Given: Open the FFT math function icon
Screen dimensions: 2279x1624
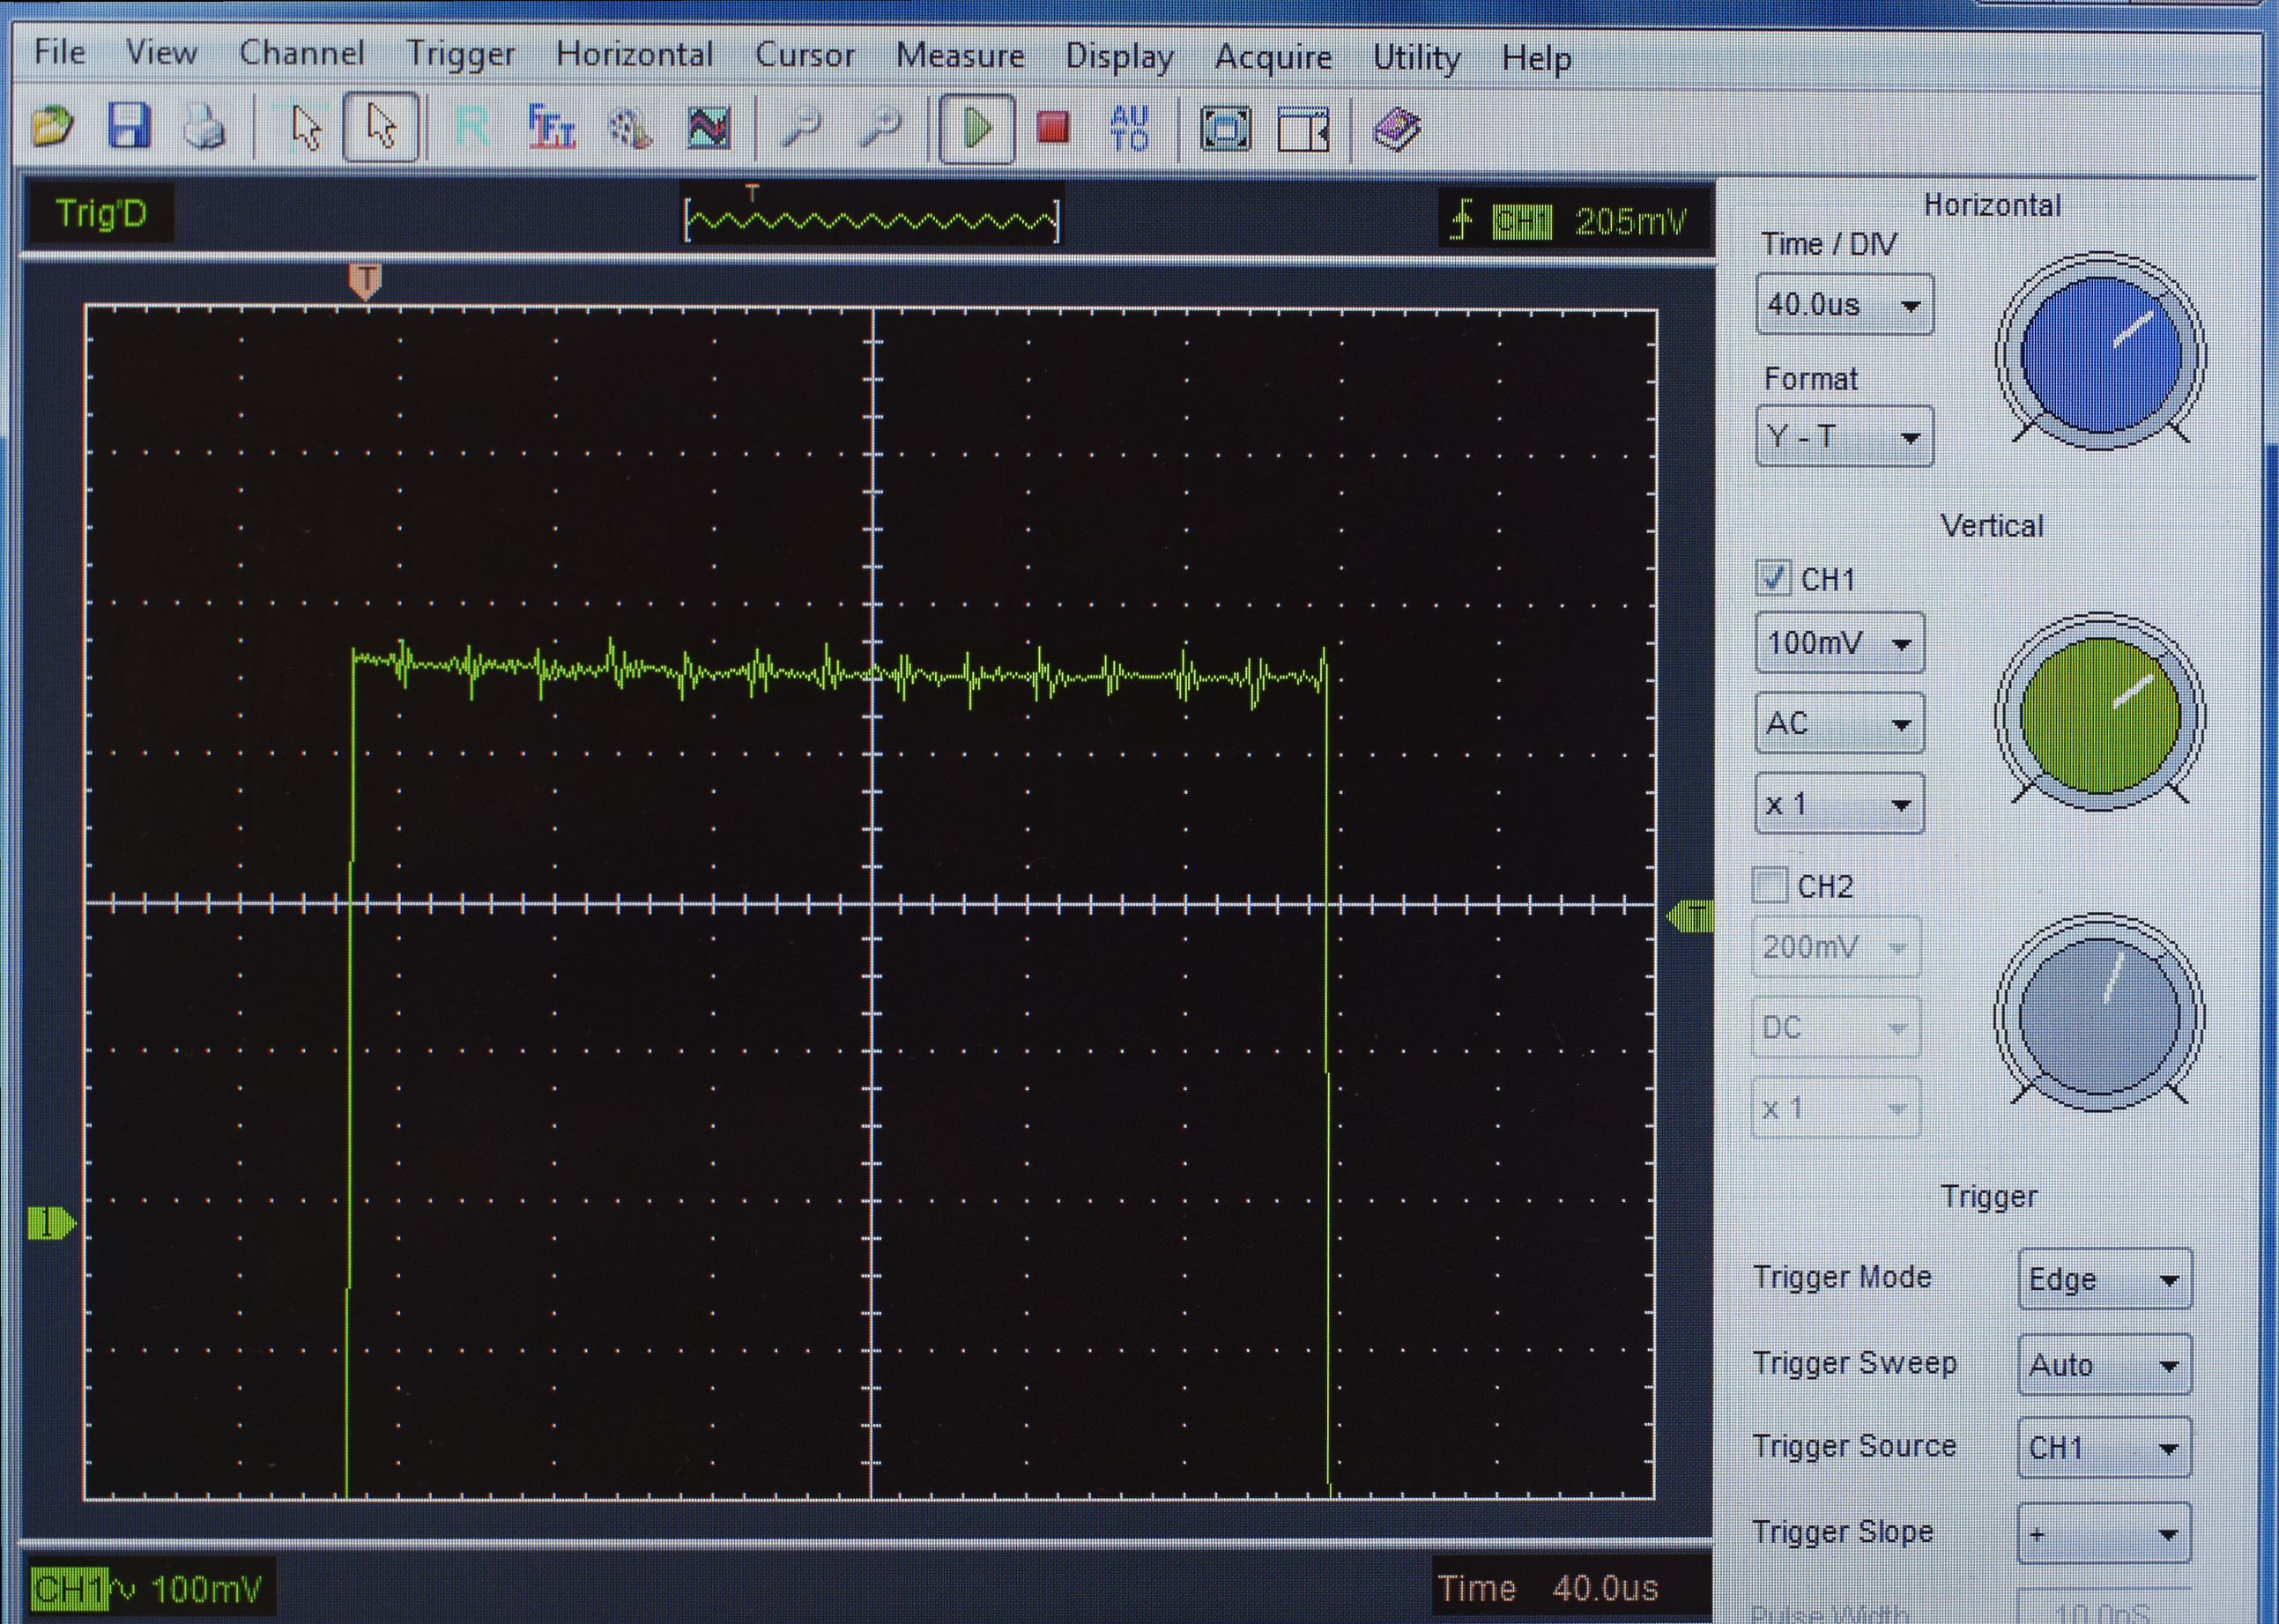Looking at the screenshot, I should pos(550,128).
